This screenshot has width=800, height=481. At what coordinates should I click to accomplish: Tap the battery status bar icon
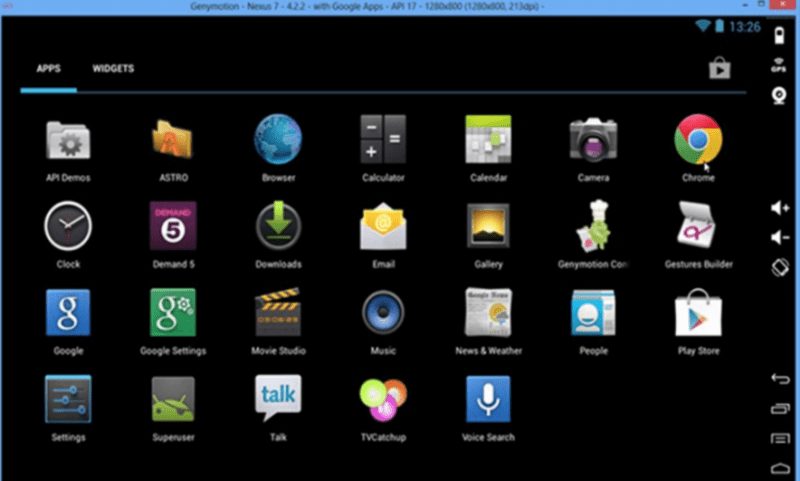coord(719,26)
